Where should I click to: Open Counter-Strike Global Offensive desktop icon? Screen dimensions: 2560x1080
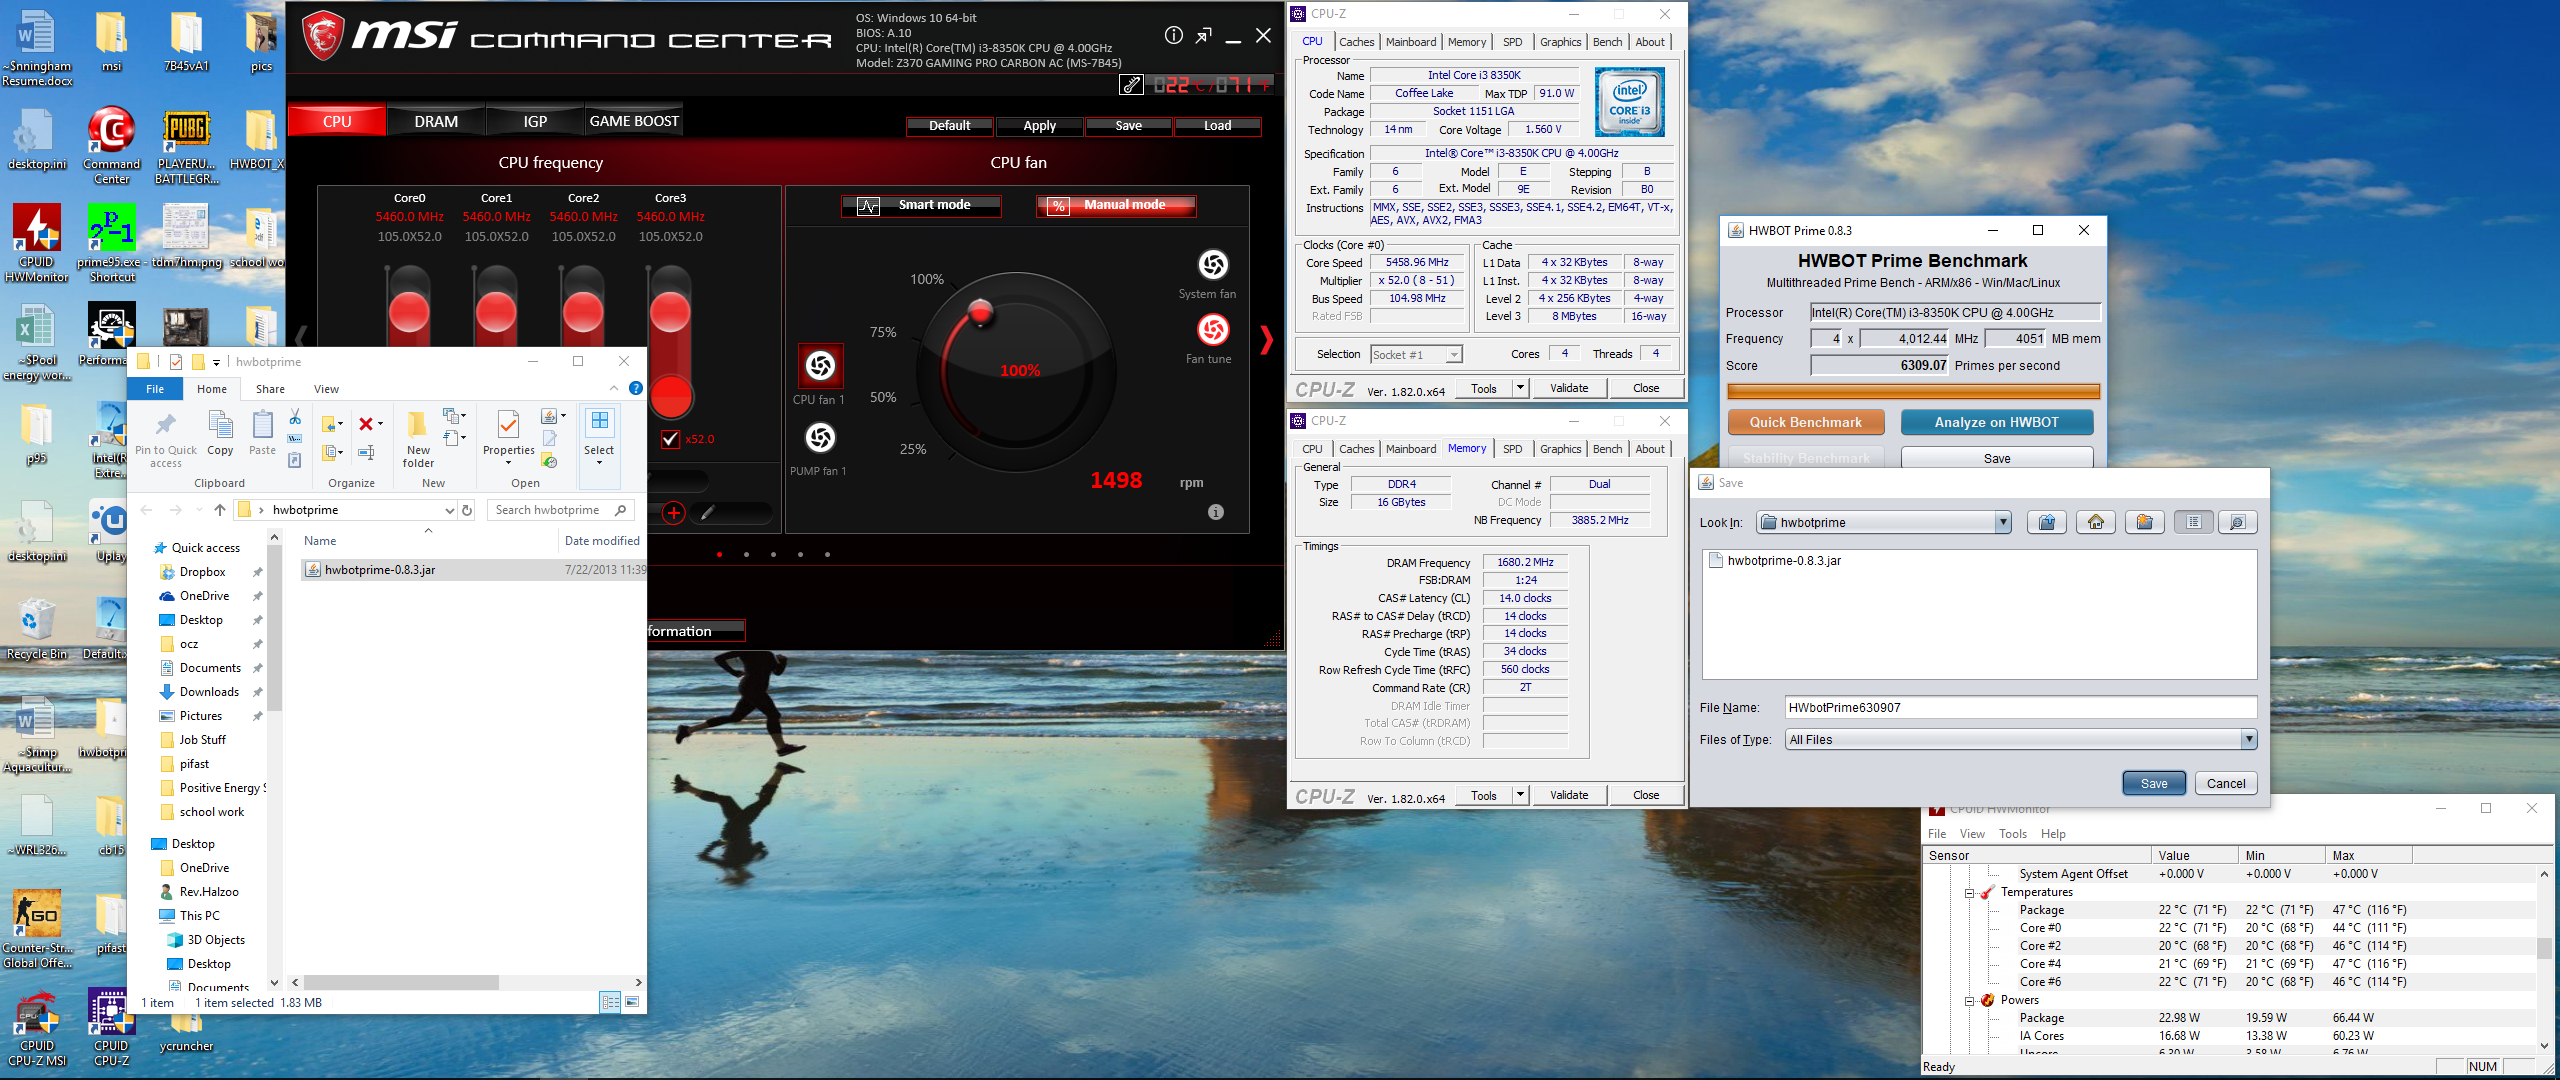37,930
